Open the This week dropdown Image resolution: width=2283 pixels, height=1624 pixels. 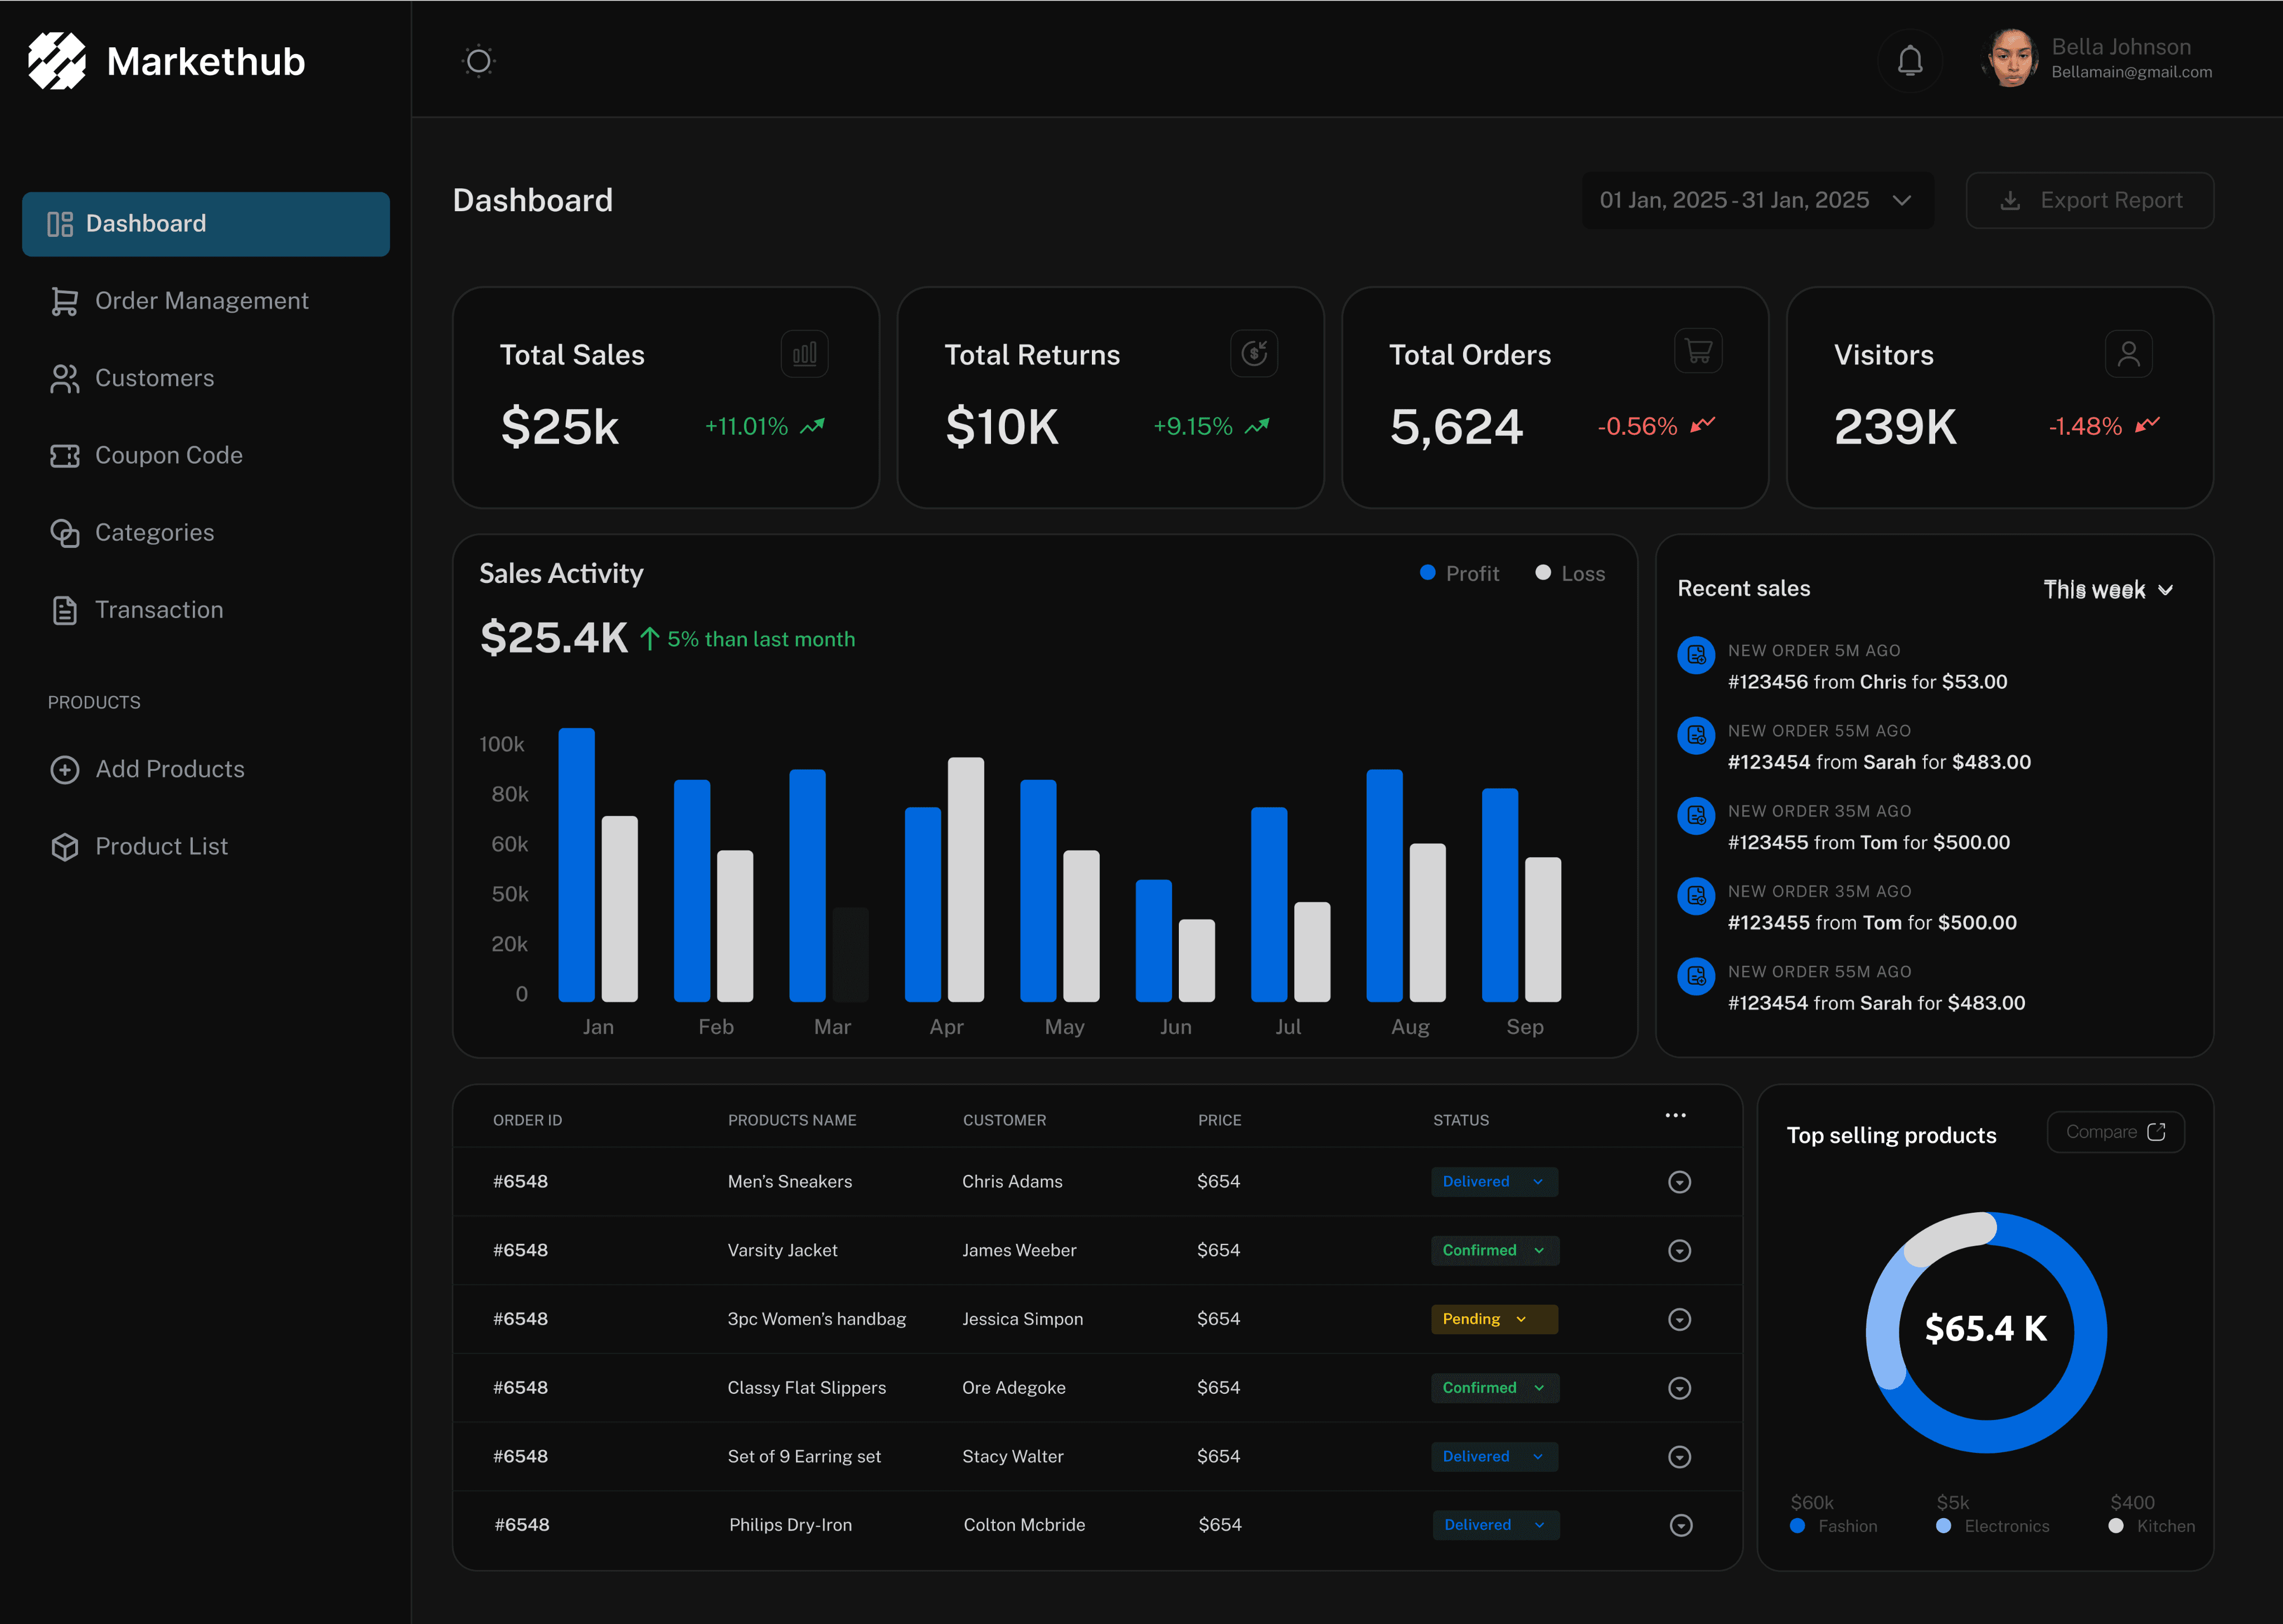2107,590
